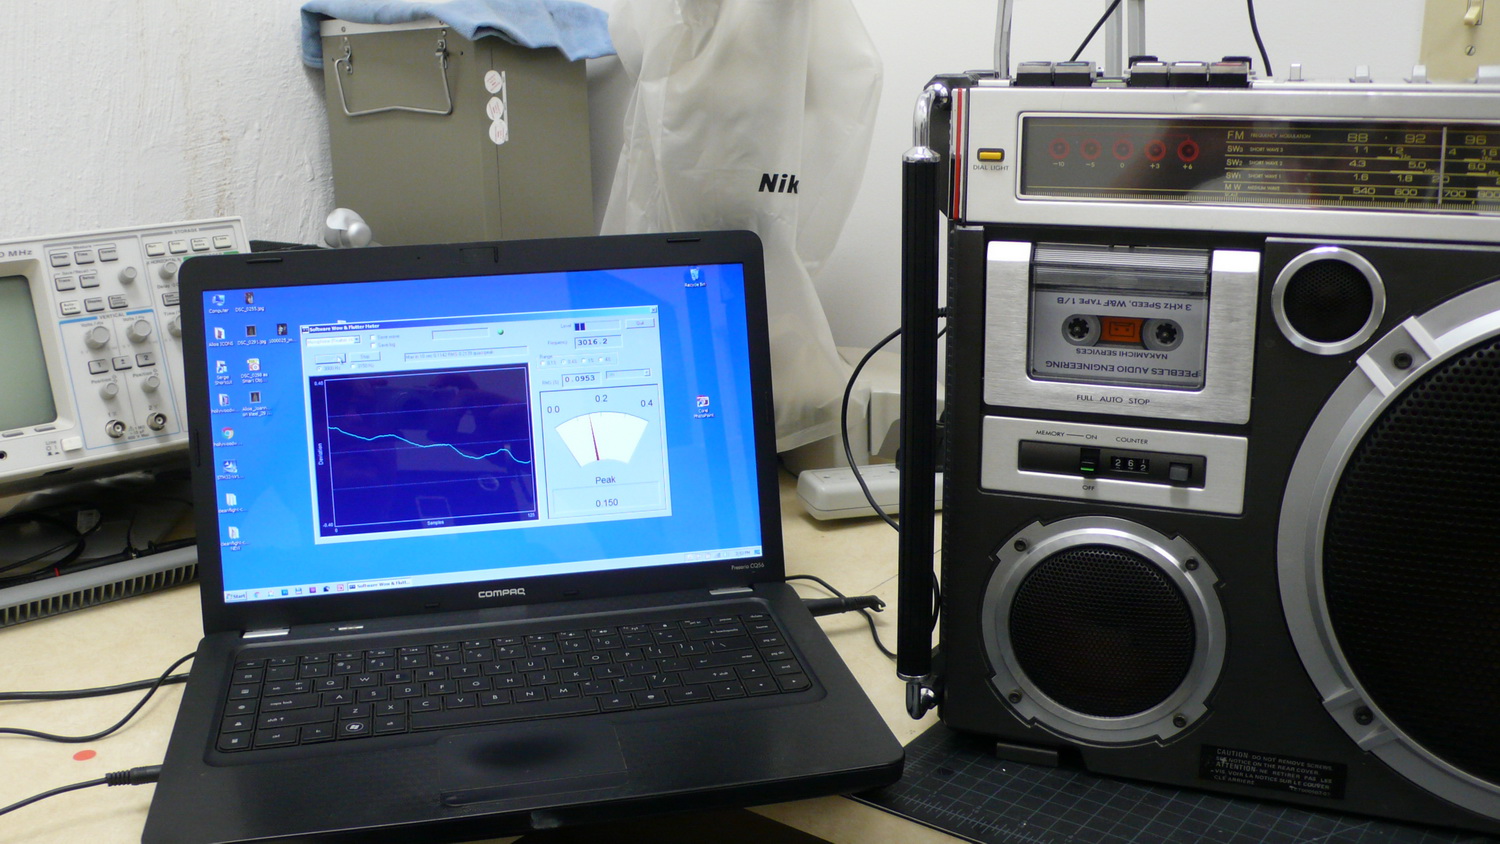Image resolution: width=1500 pixels, height=844 pixels.
Task: Click the taskbar clock
Action: tap(741, 553)
